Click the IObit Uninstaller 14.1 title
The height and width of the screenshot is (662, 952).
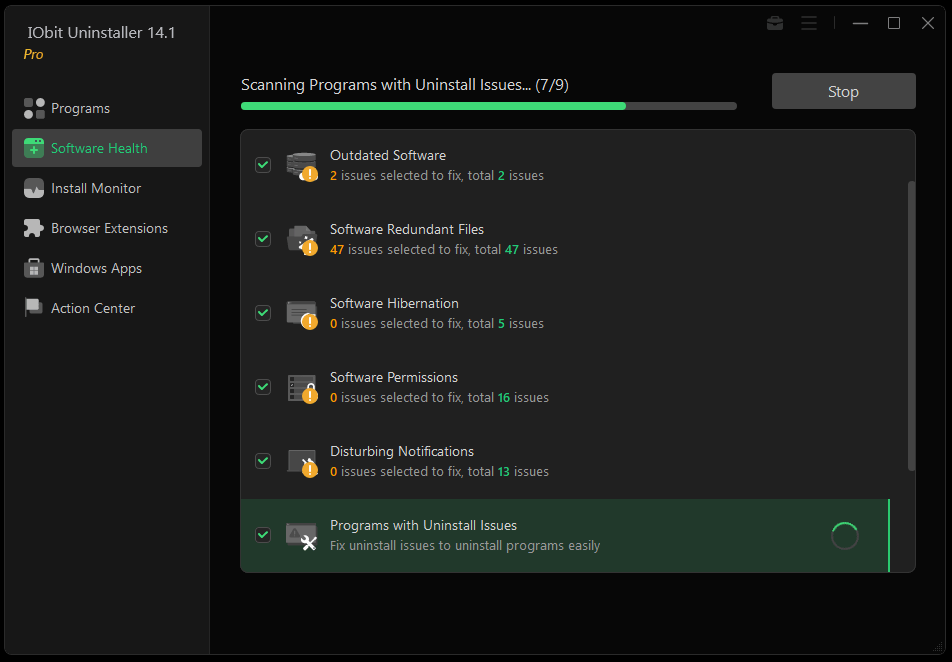point(101,33)
